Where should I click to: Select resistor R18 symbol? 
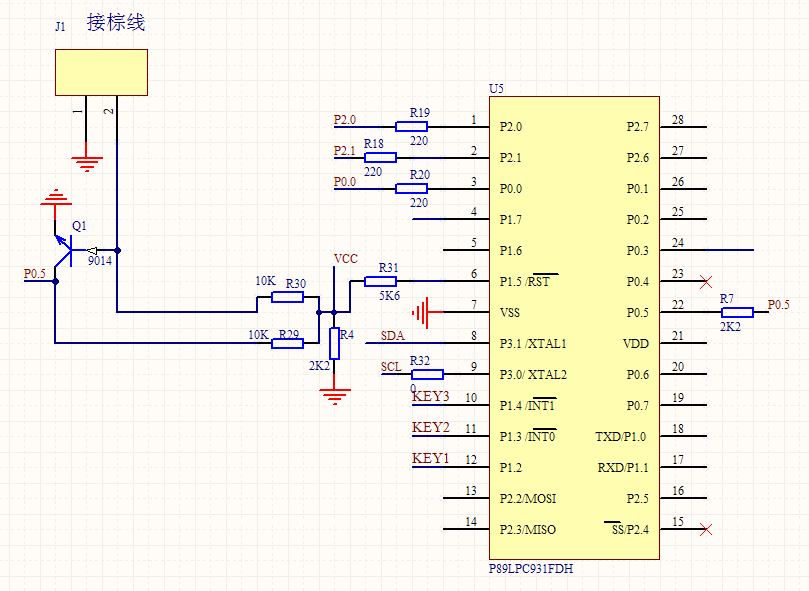[x=380, y=157]
